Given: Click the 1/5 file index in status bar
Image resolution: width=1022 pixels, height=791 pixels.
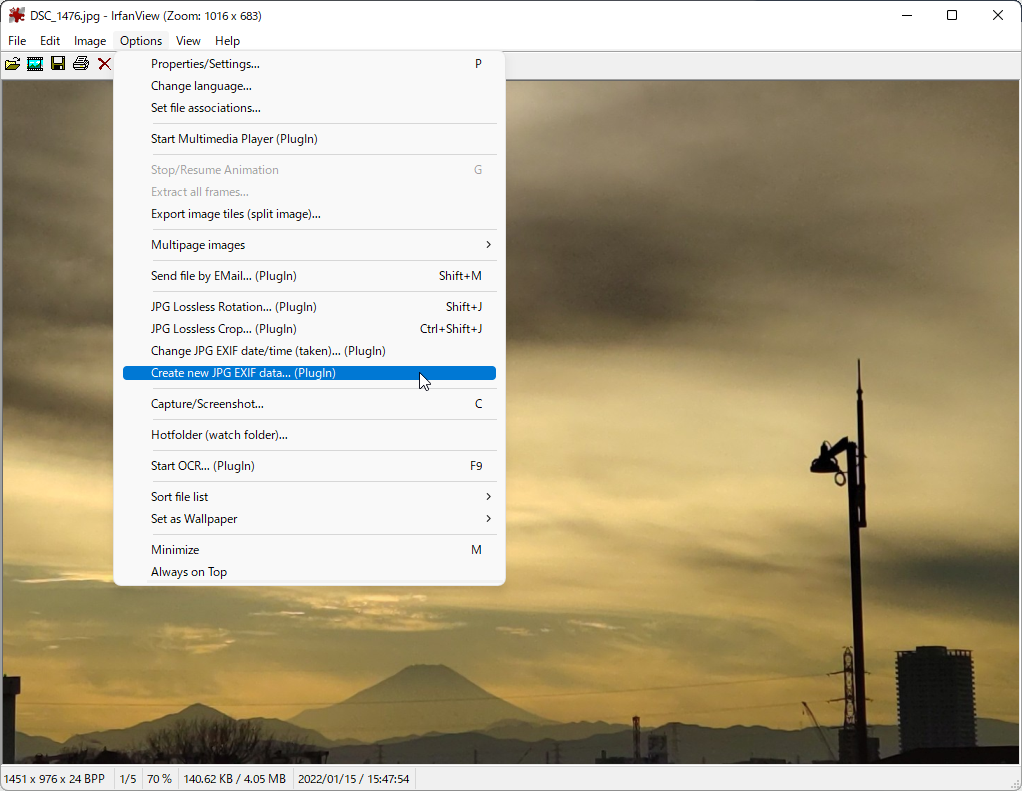Looking at the screenshot, I should 128,779.
